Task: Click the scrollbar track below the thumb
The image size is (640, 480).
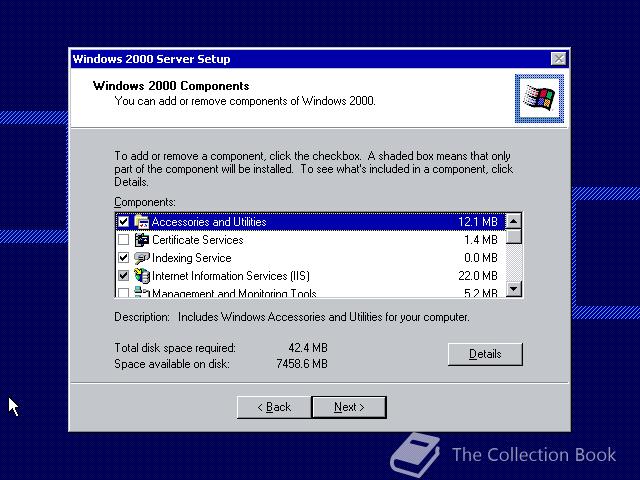Action: click(x=513, y=263)
